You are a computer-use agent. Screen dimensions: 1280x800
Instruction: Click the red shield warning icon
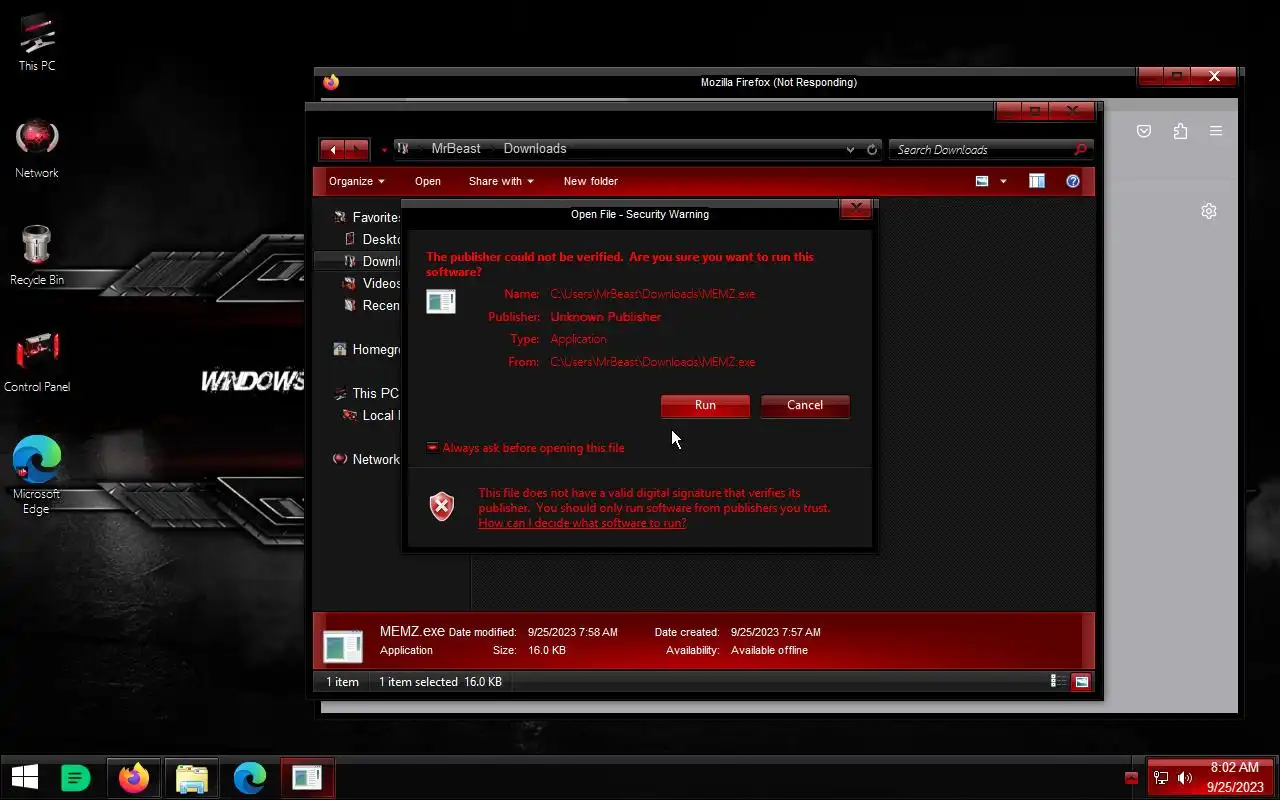pyautogui.click(x=441, y=507)
